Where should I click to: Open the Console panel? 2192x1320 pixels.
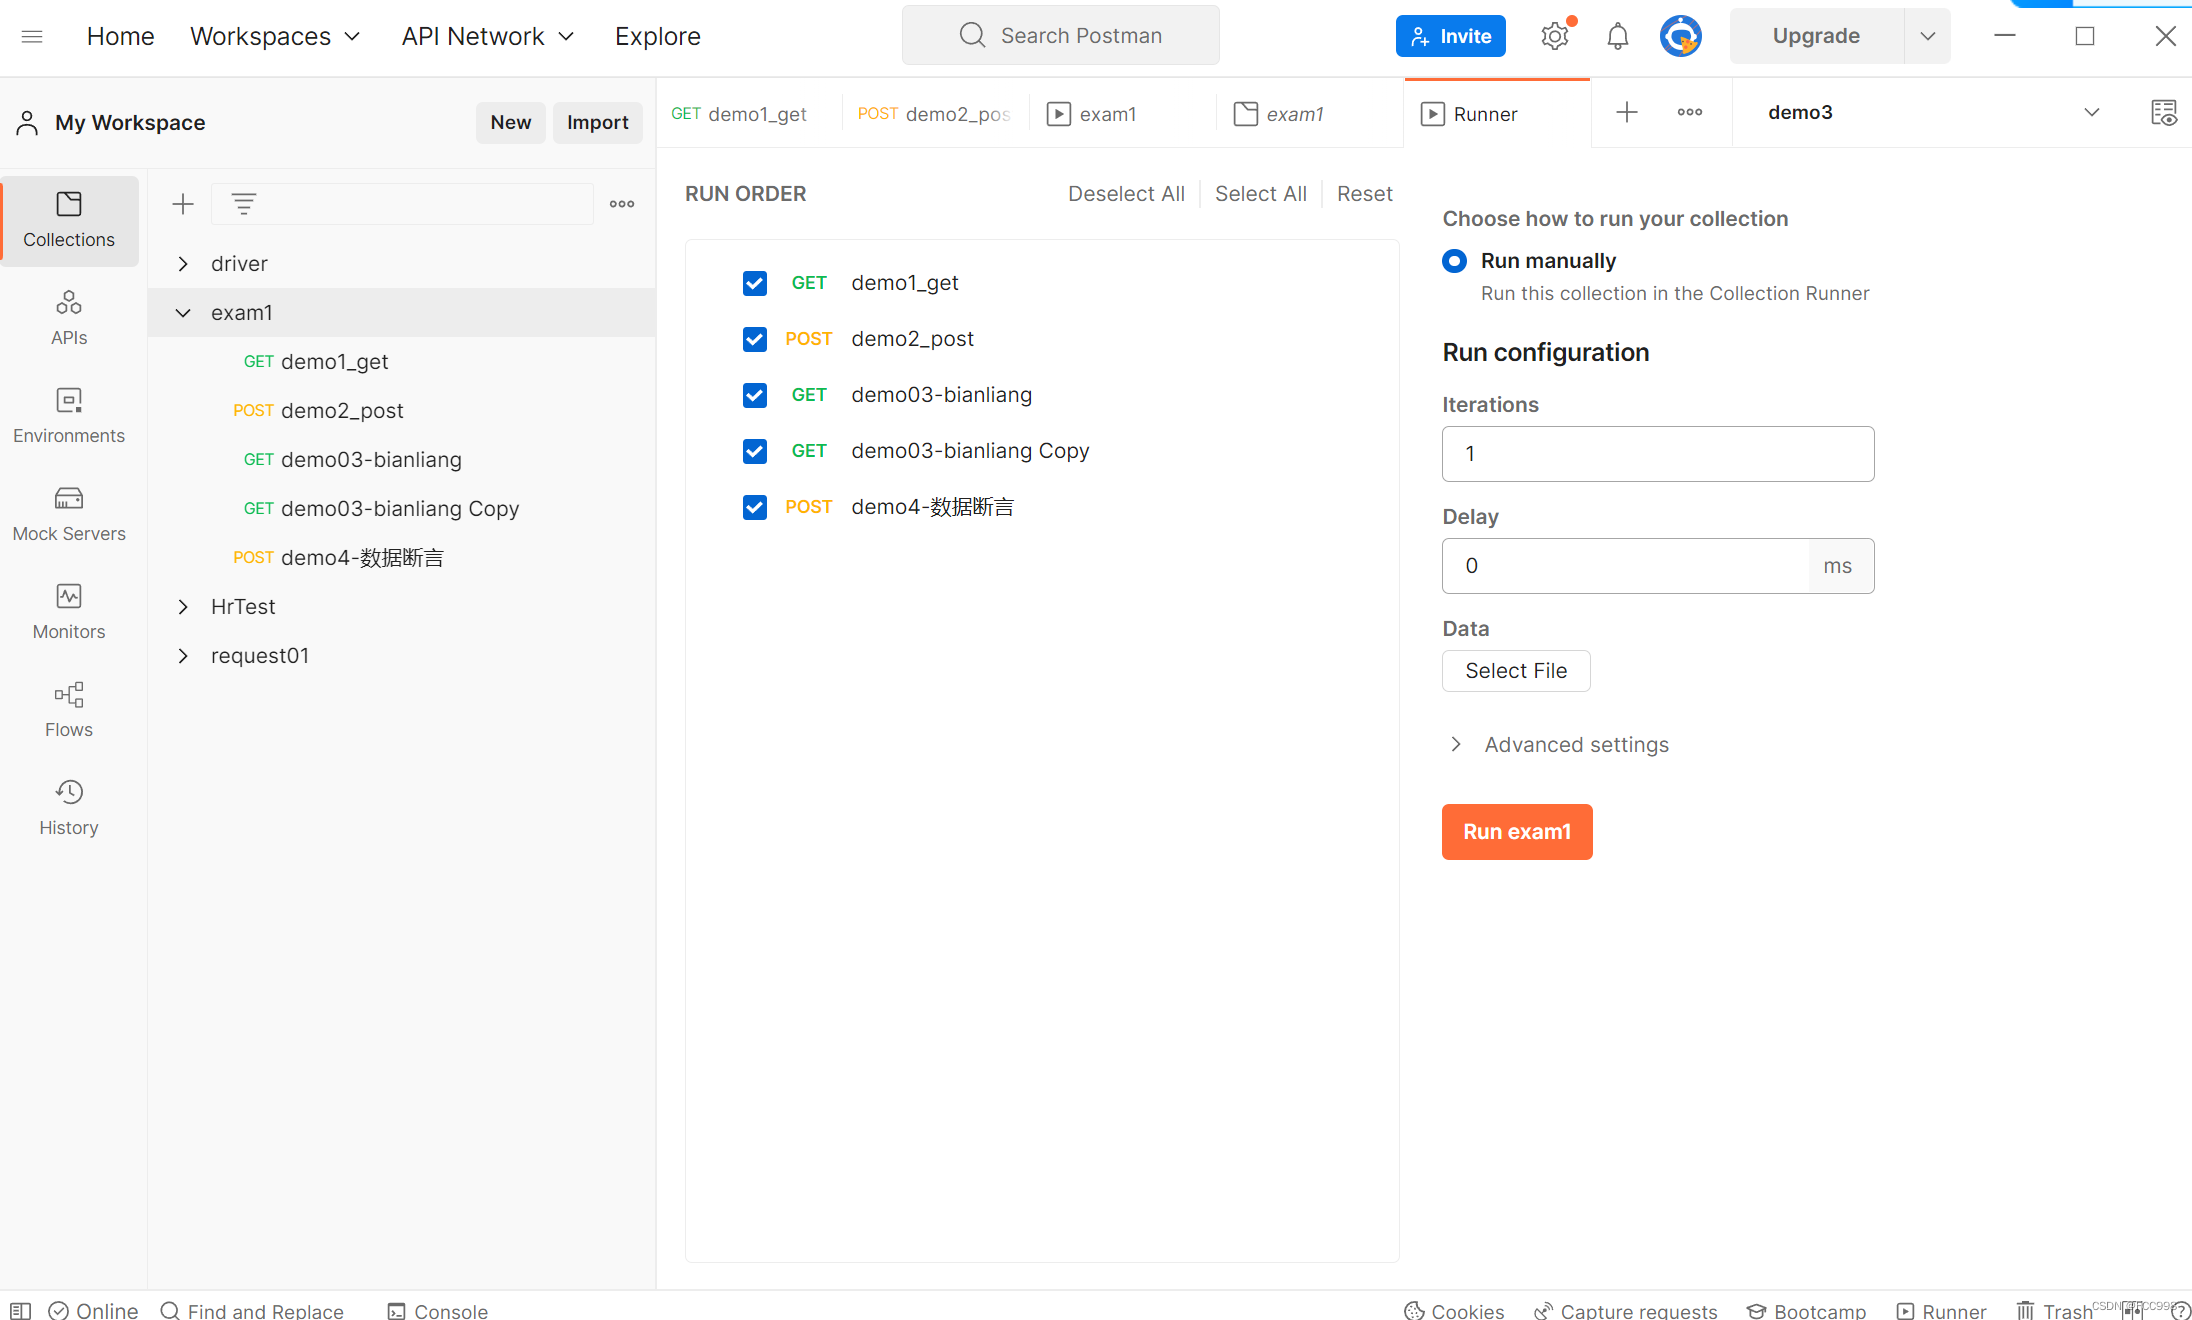coord(438,1310)
